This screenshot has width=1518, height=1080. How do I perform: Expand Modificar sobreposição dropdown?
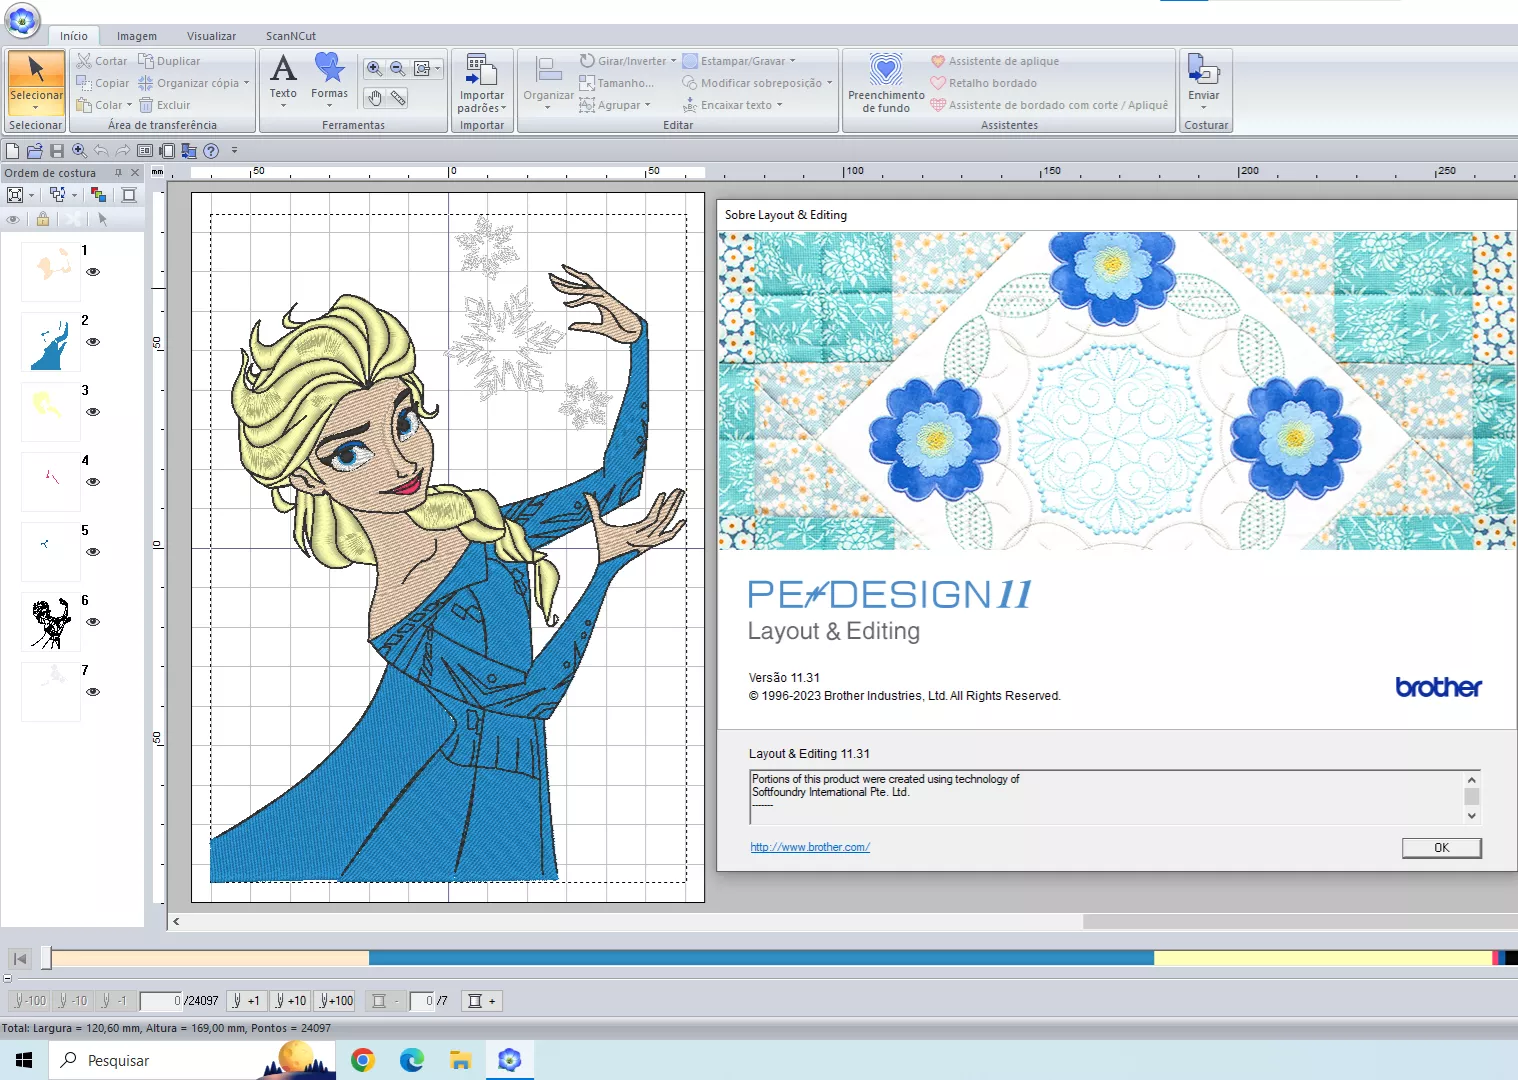(x=829, y=83)
